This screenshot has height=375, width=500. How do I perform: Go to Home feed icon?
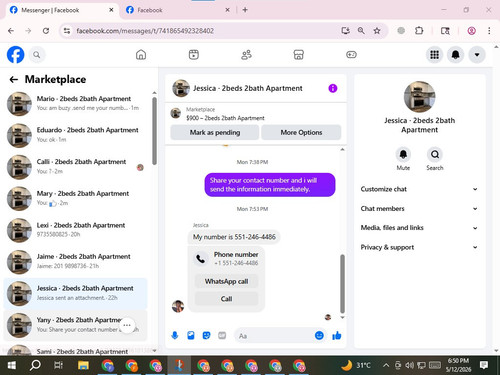point(141,55)
